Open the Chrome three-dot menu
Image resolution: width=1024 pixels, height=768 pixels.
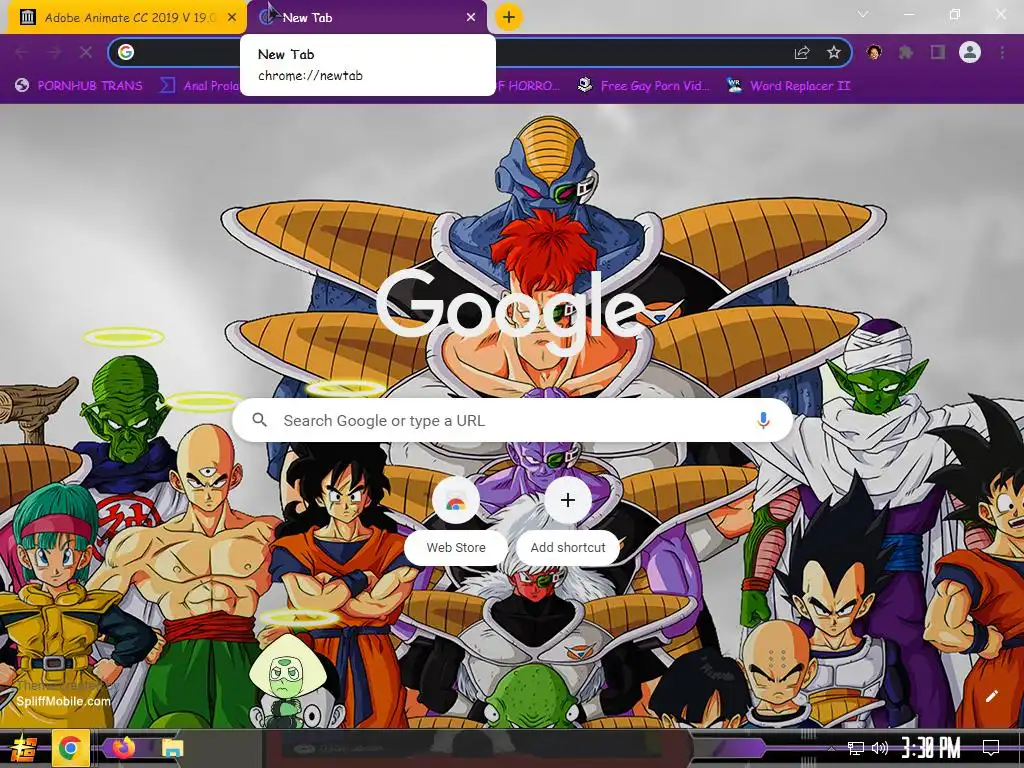click(x=1002, y=52)
